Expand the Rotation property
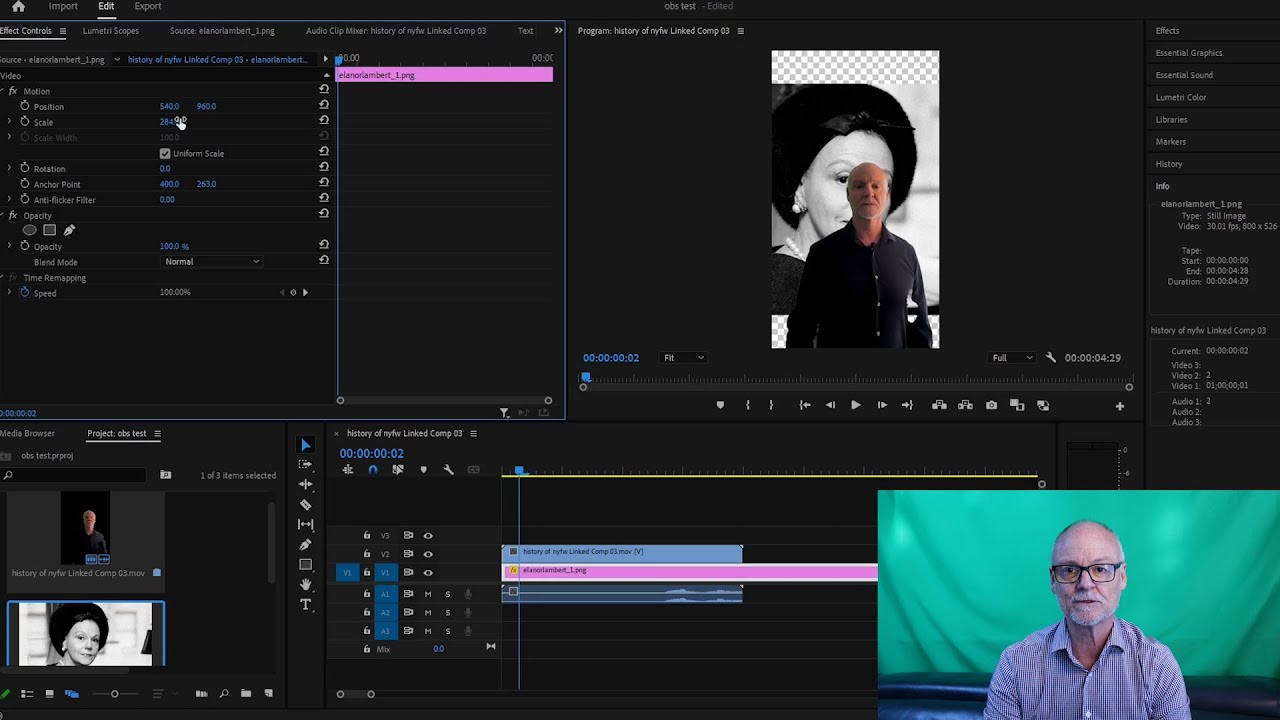Image resolution: width=1280 pixels, height=720 pixels. point(9,168)
